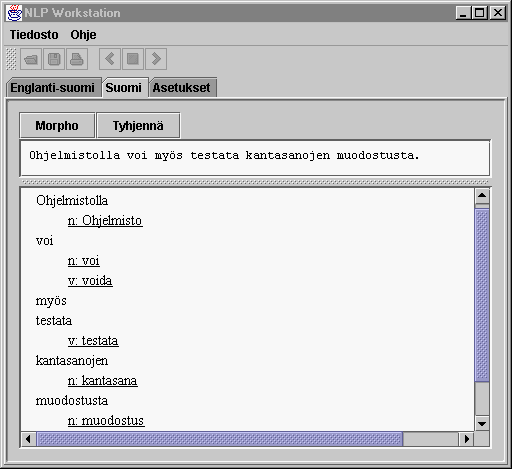
Task: Open the Tiedosto menu
Action: (x=34, y=35)
